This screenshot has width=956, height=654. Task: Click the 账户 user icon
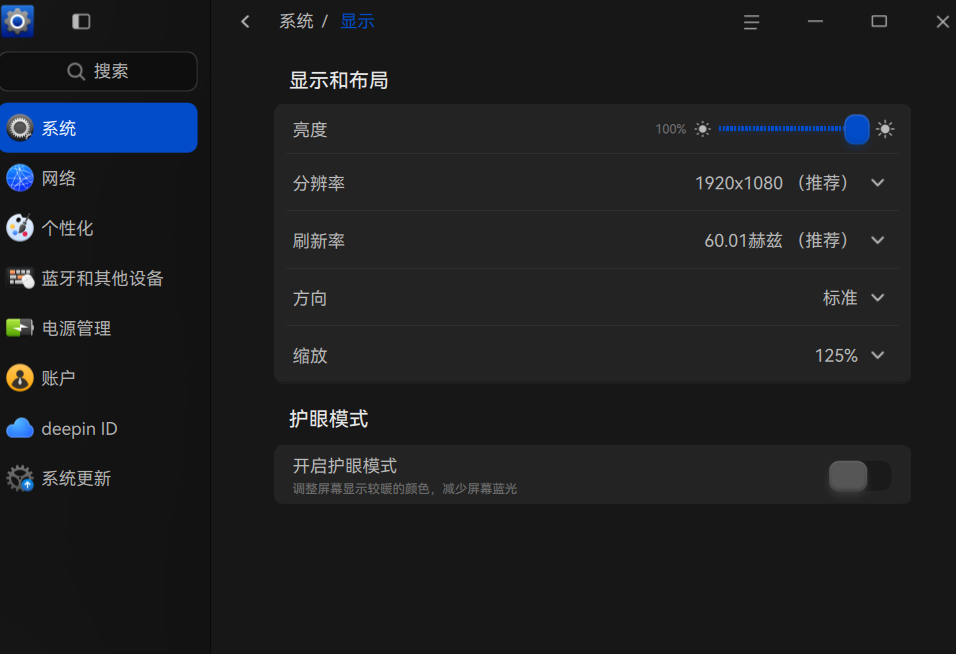click(x=20, y=378)
